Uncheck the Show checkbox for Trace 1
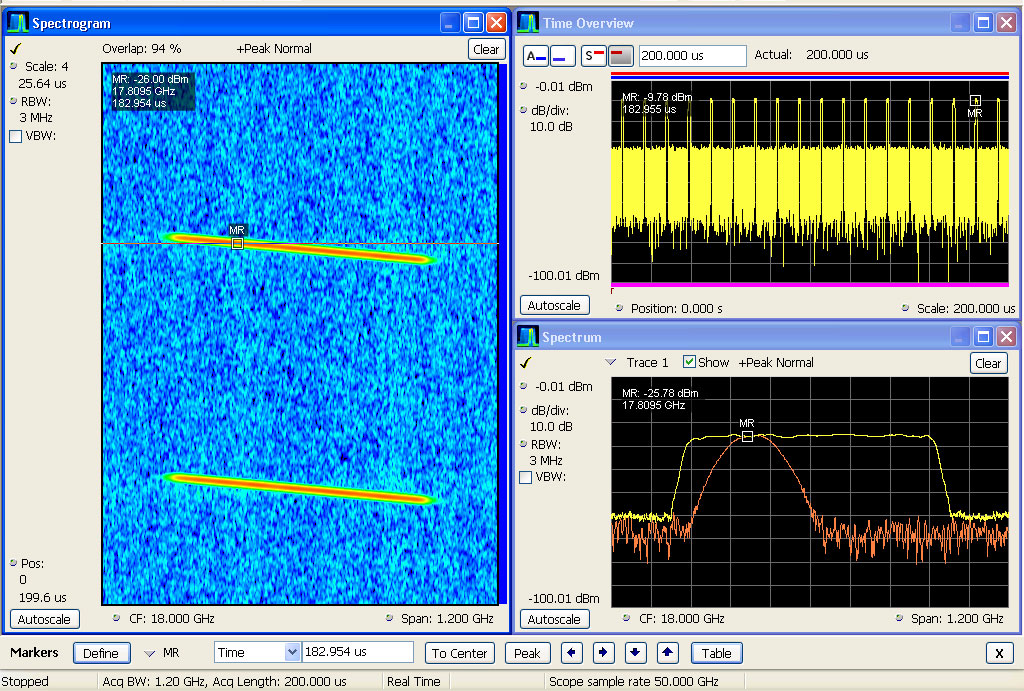This screenshot has height=691, width=1024. point(689,362)
